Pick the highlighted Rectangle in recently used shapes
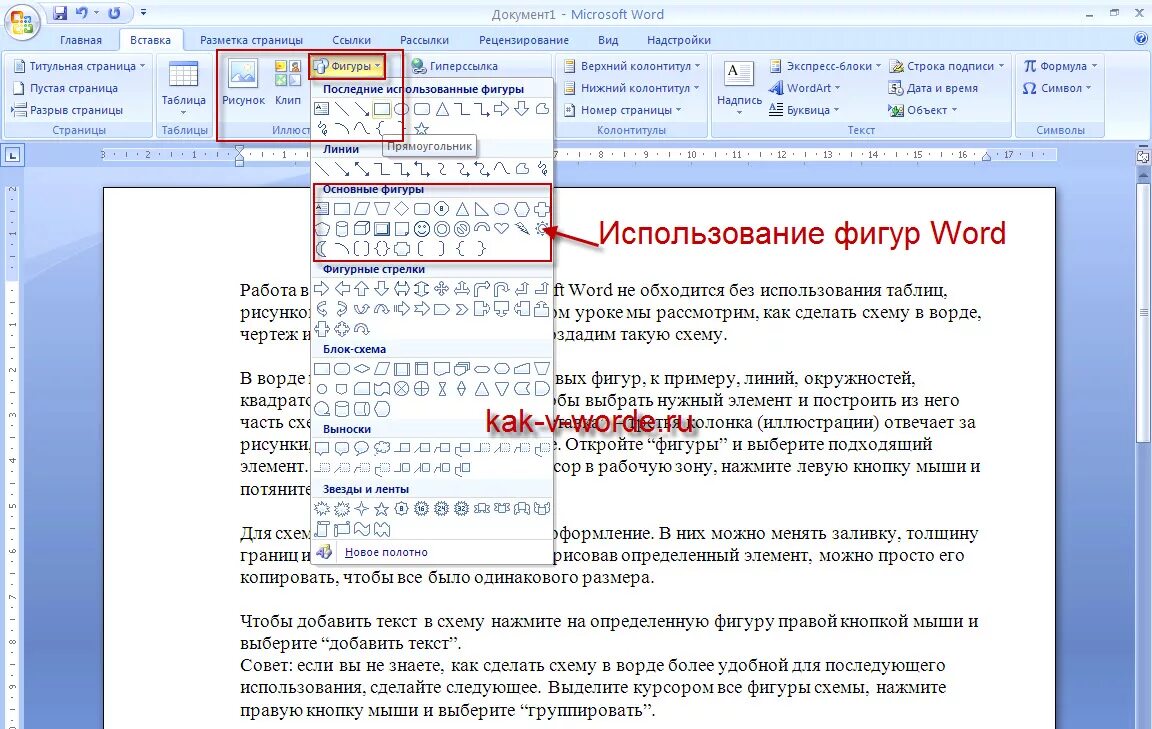This screenshot has height=729, width=1152. [381, 109]
